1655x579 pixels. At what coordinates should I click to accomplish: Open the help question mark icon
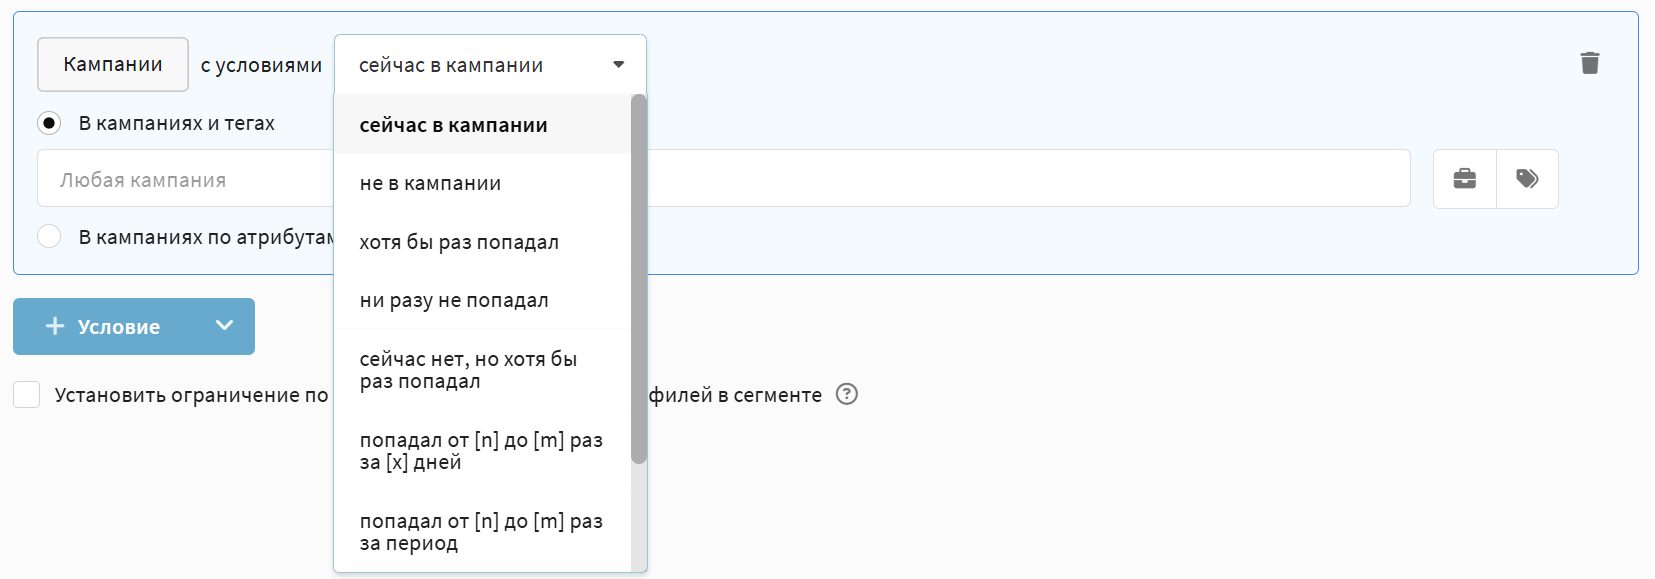[x=847, y=394]
